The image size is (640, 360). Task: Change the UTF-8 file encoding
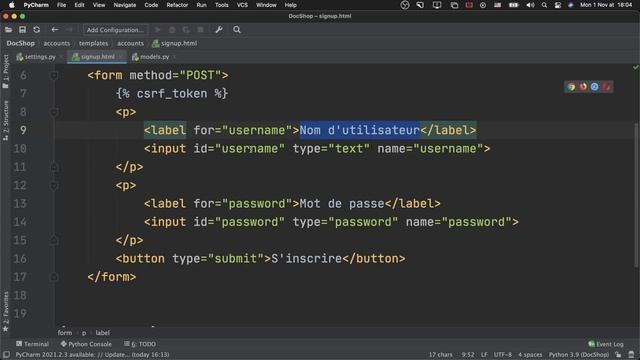[502, 355]
